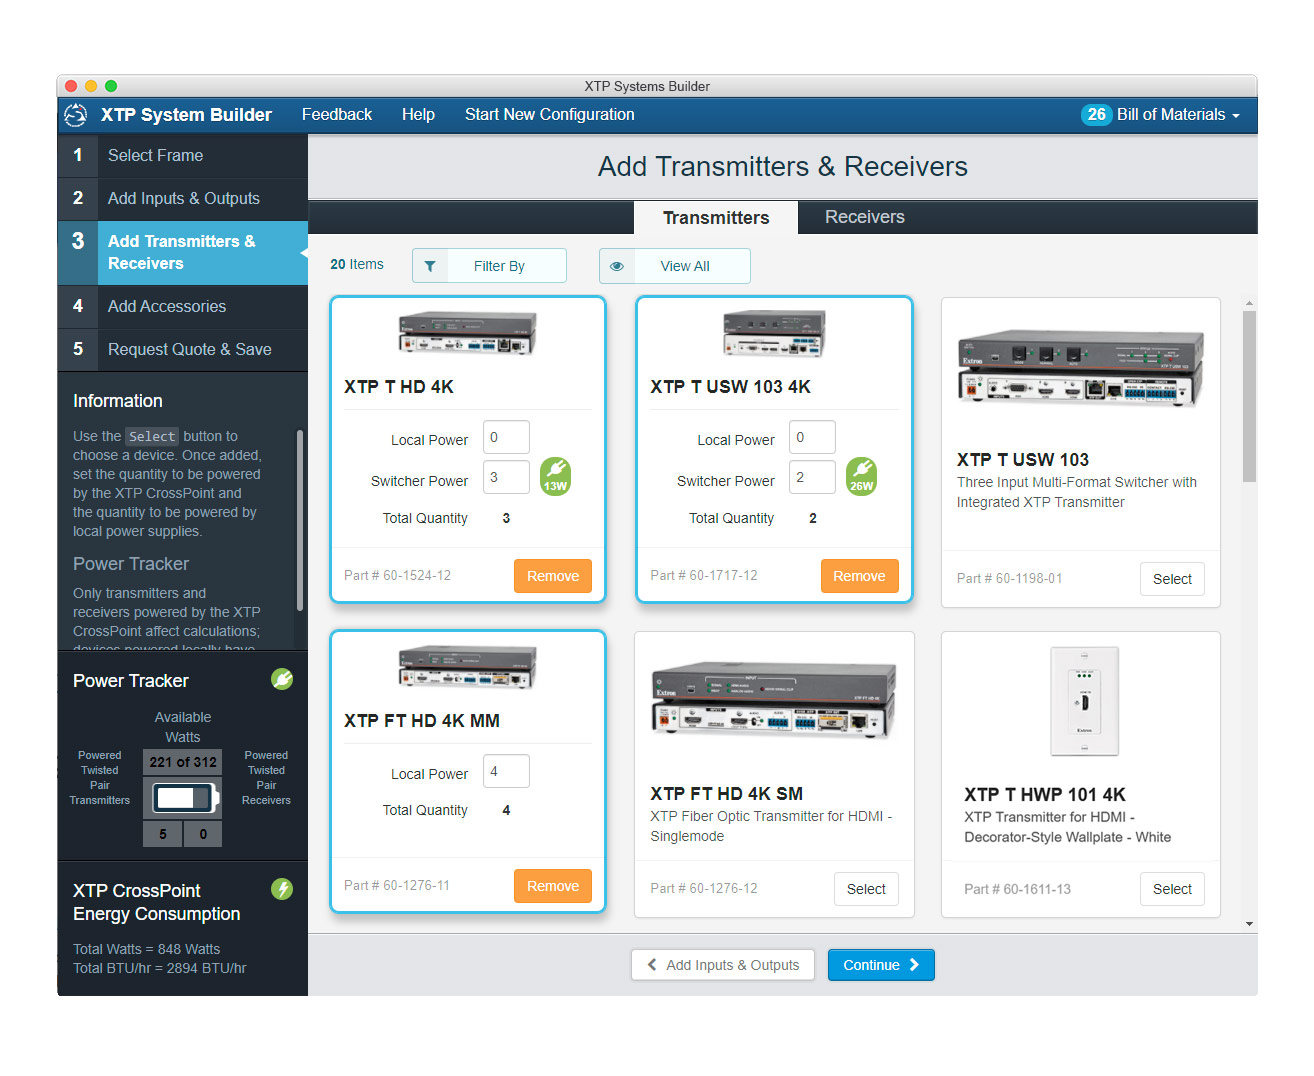Image resolution: width=1314 pixels, height=1076 pixels.
Task: Click the eye icon beside View All
Action: pyautogui.click(x=617, y=266)
